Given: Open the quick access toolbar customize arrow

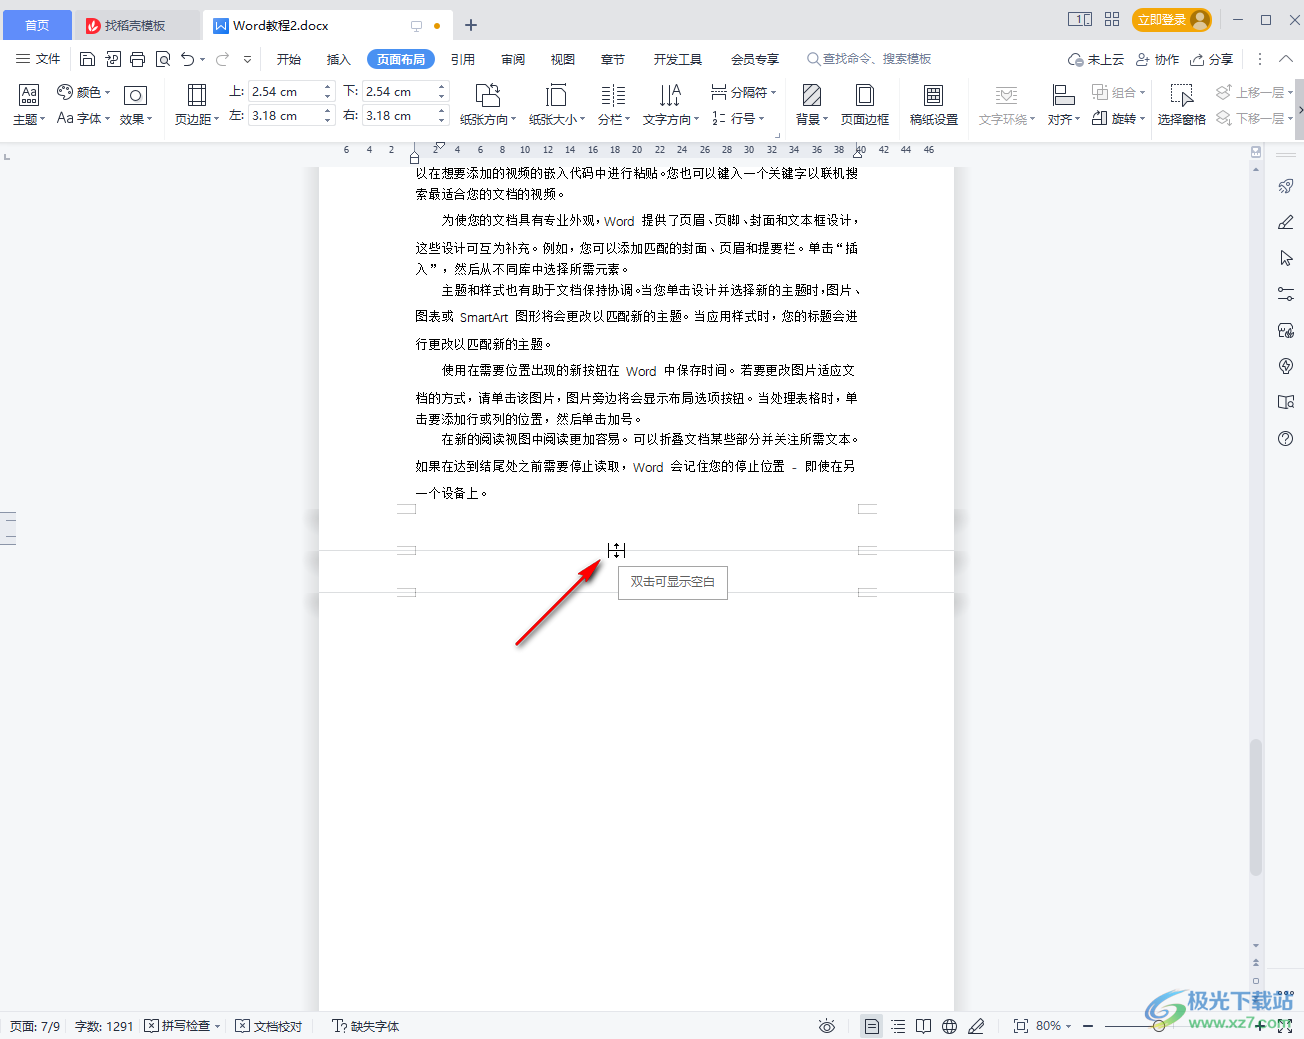Looking at the screenshot, I should pos(247,59).
